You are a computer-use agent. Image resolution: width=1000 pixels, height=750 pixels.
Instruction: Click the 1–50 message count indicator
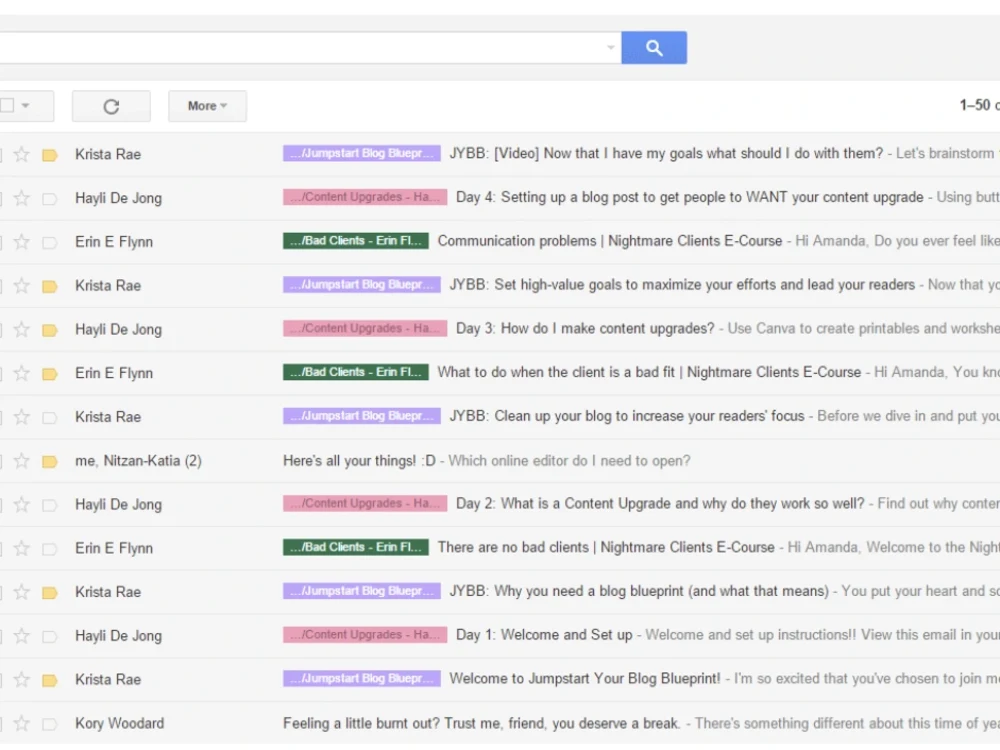pos(979,105)
